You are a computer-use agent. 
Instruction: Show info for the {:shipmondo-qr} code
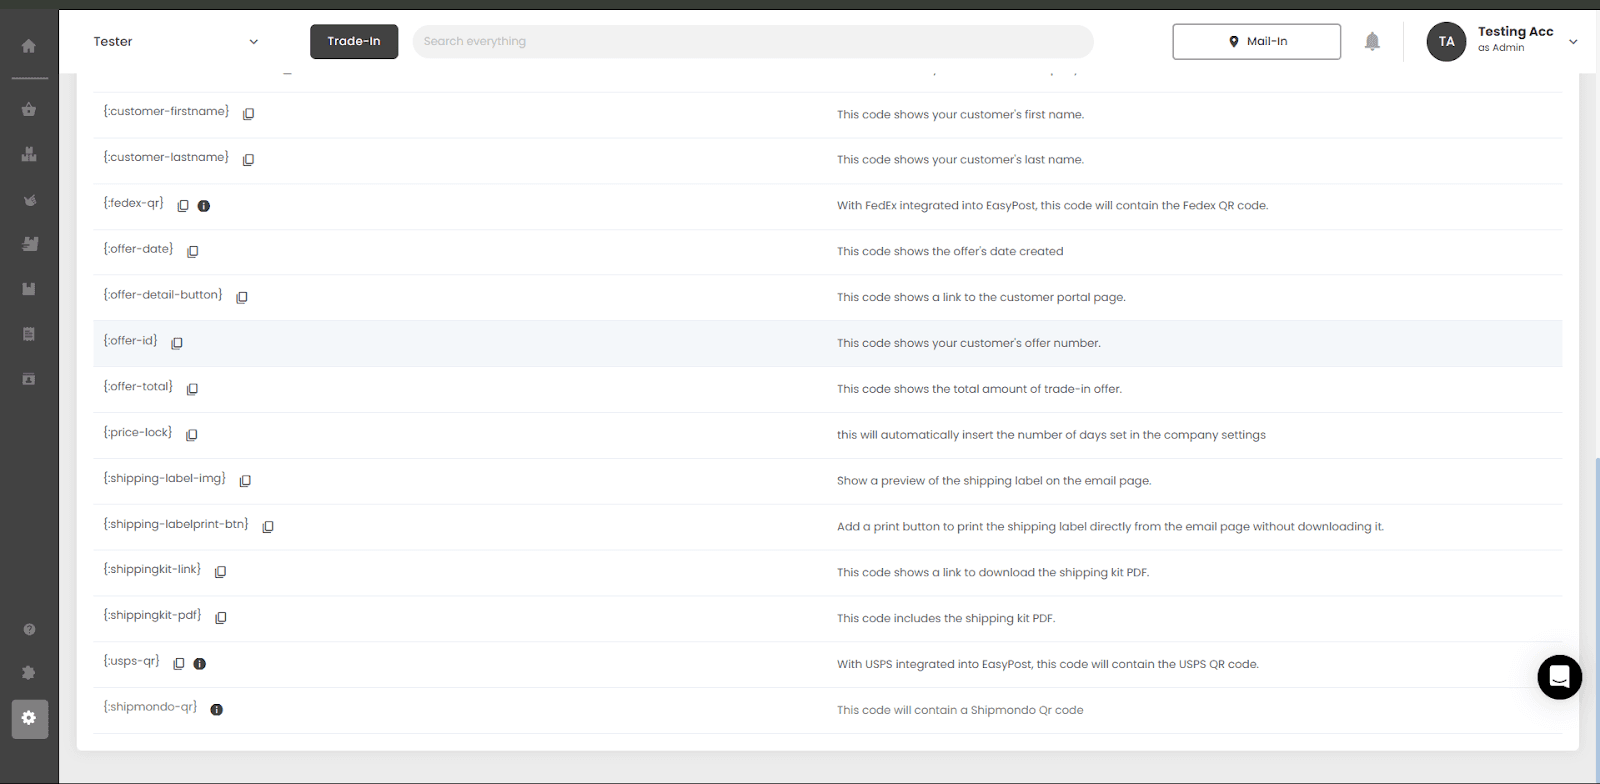pos(217,710)
